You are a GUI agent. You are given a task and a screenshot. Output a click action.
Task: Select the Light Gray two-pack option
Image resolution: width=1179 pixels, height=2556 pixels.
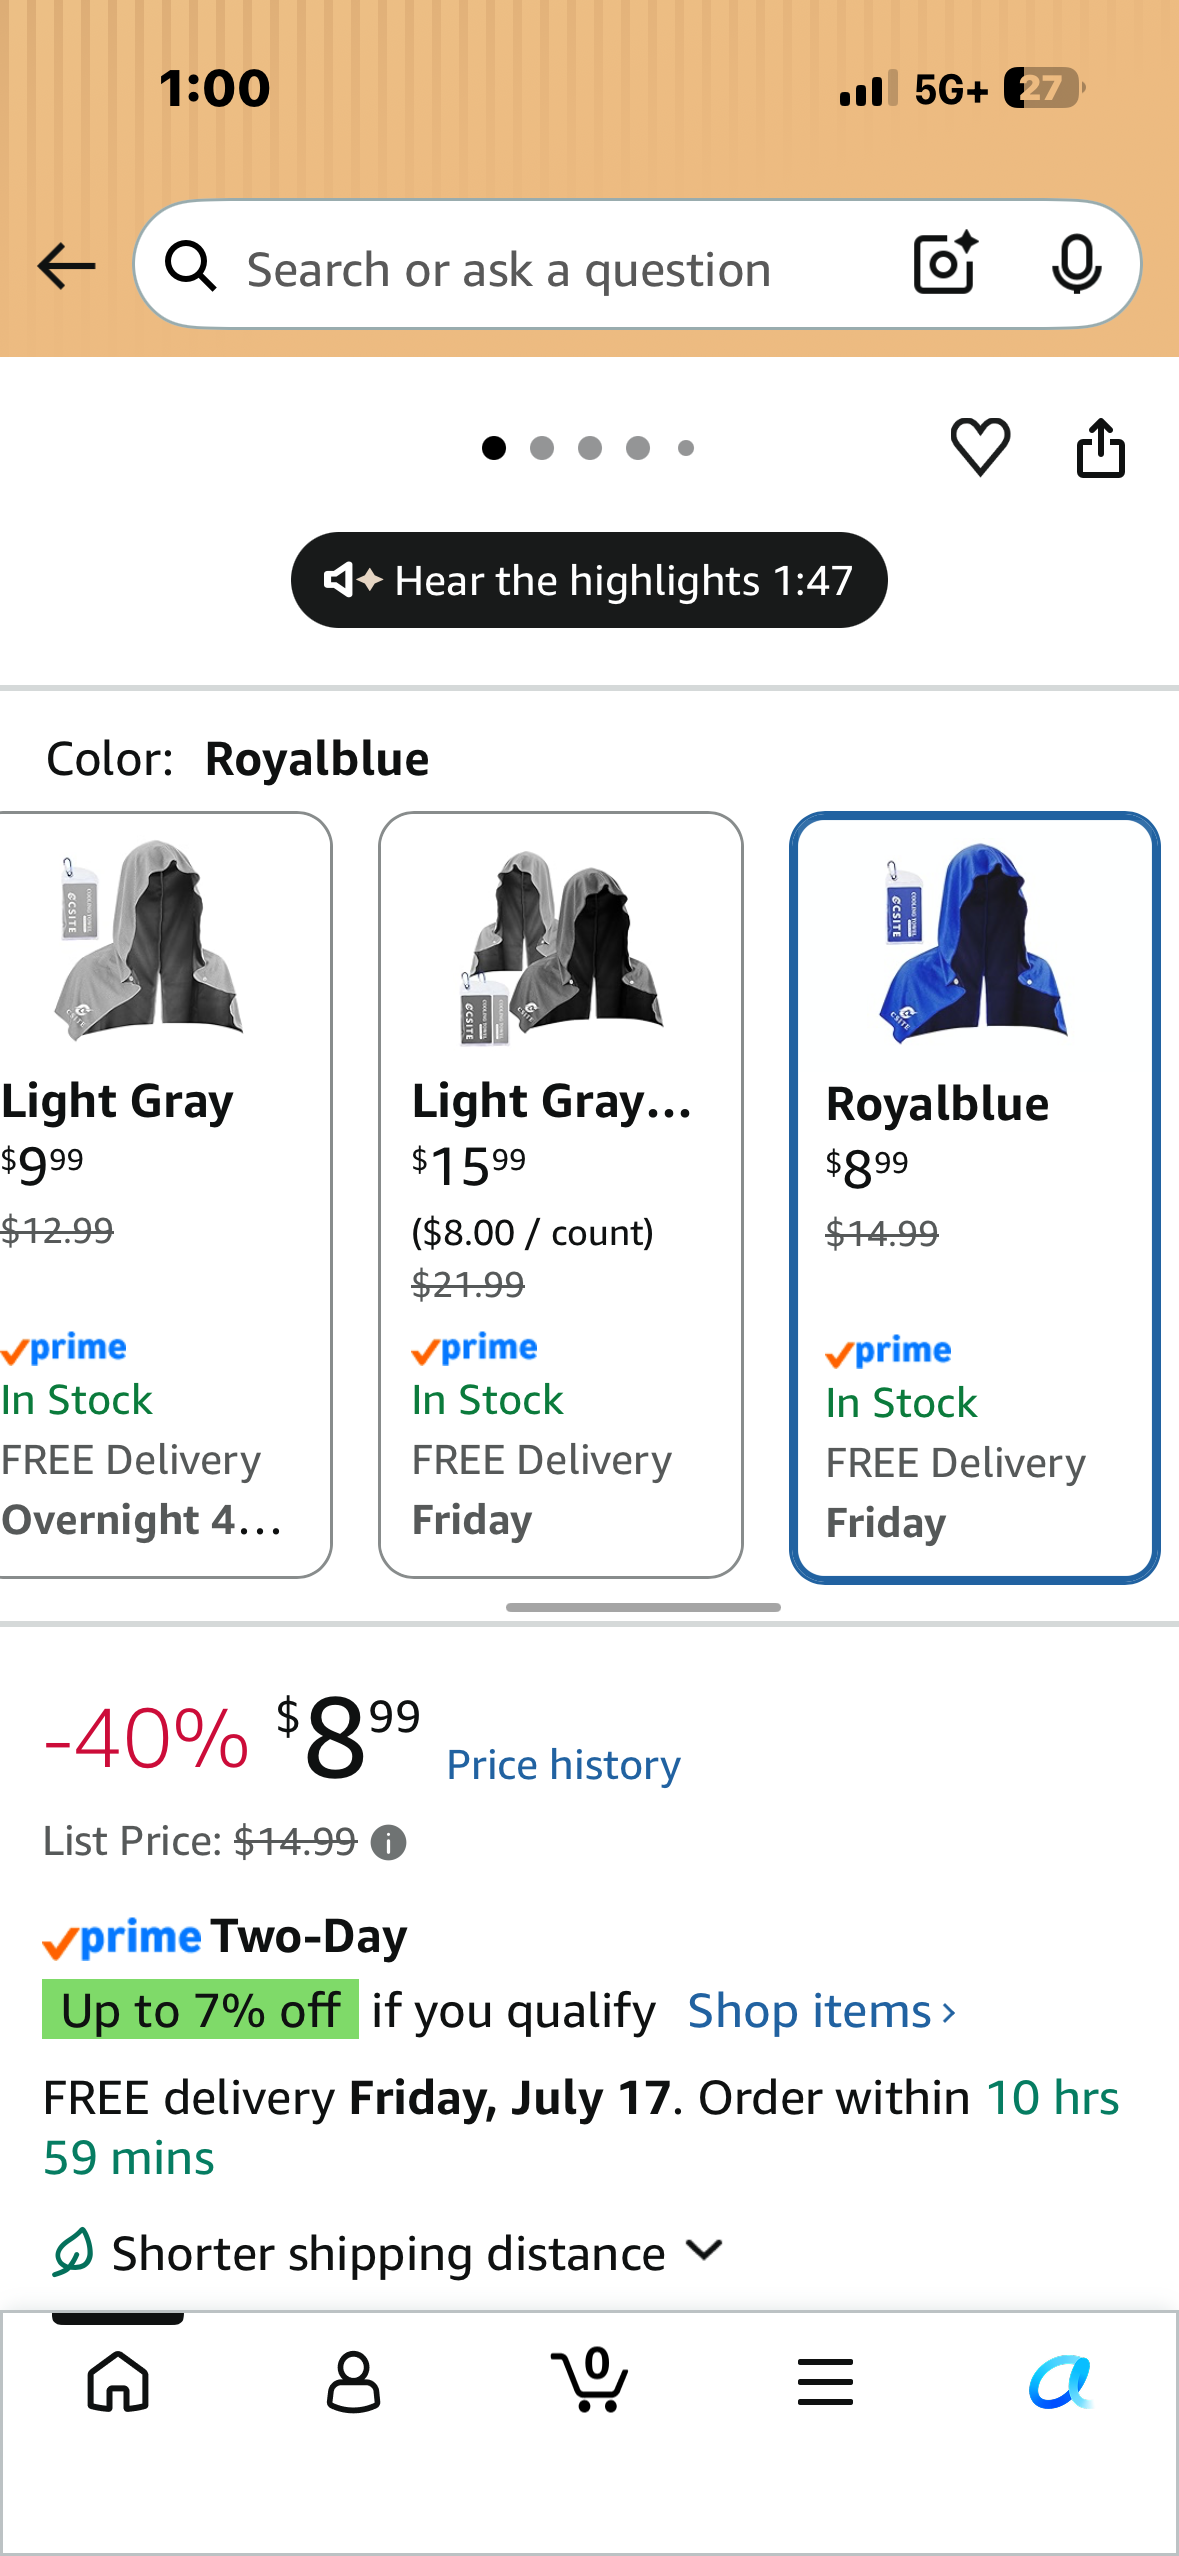click(x=561, y=1195)
